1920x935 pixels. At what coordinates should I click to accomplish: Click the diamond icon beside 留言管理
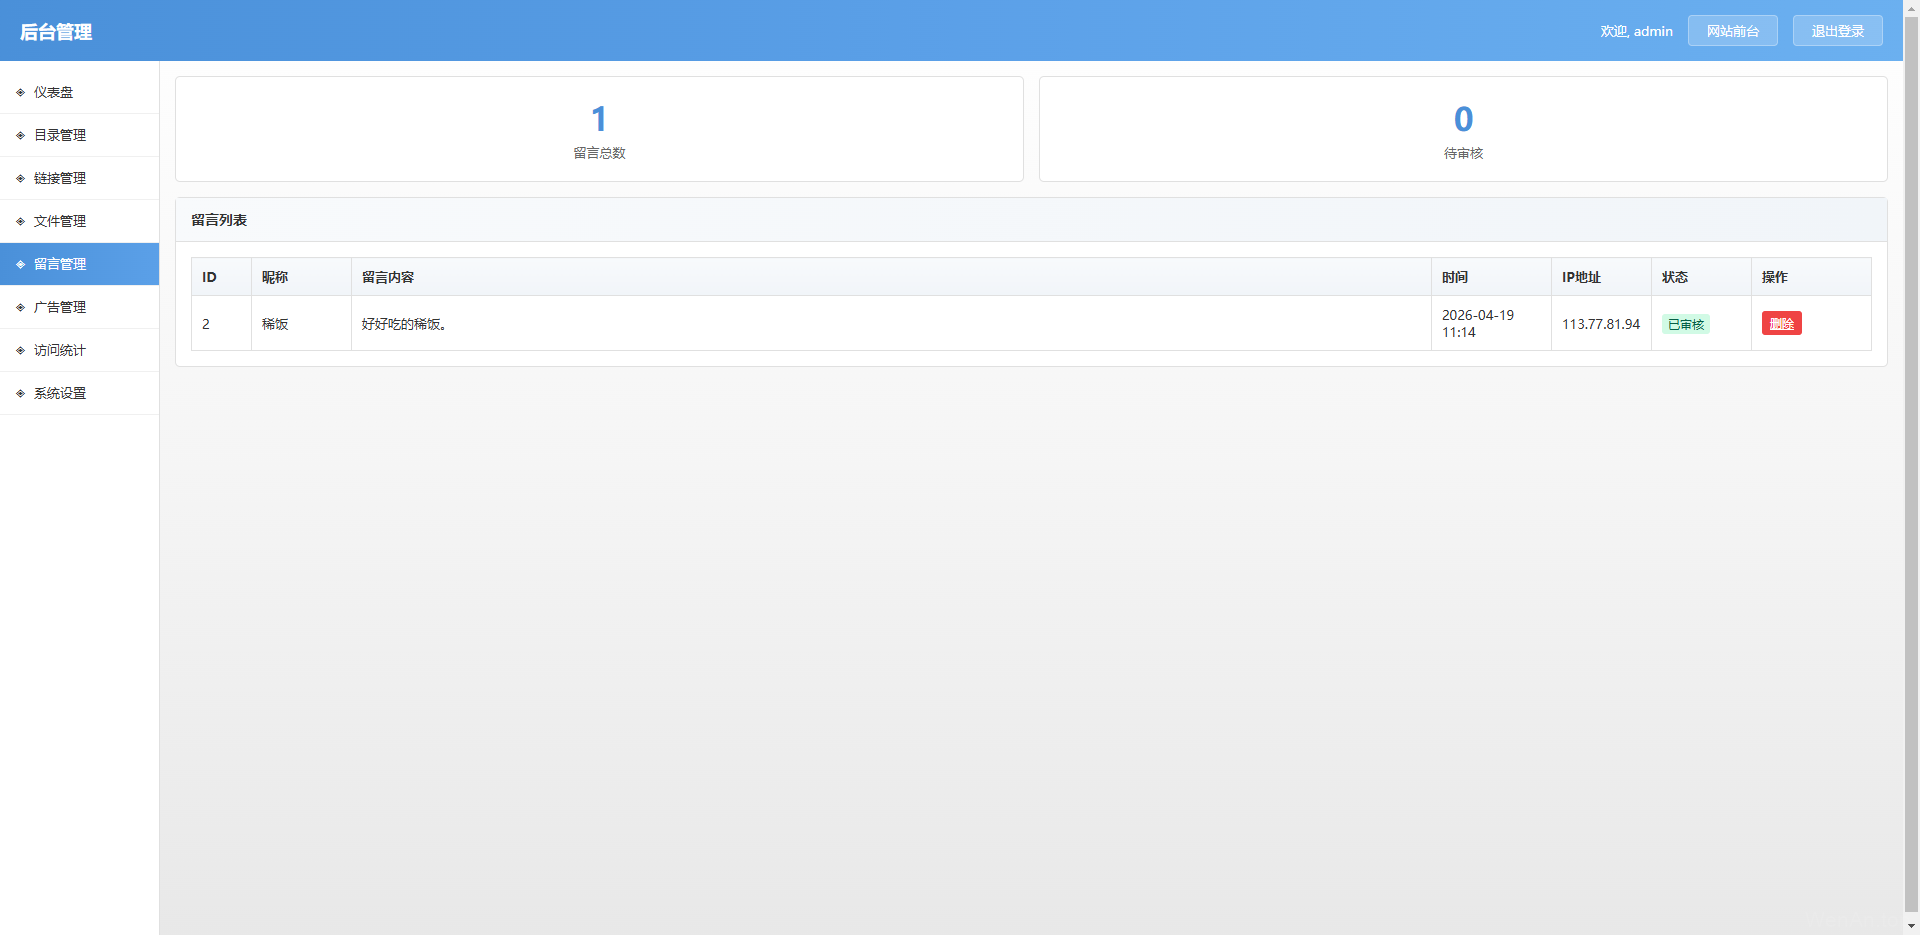click(x=20, y=264)
